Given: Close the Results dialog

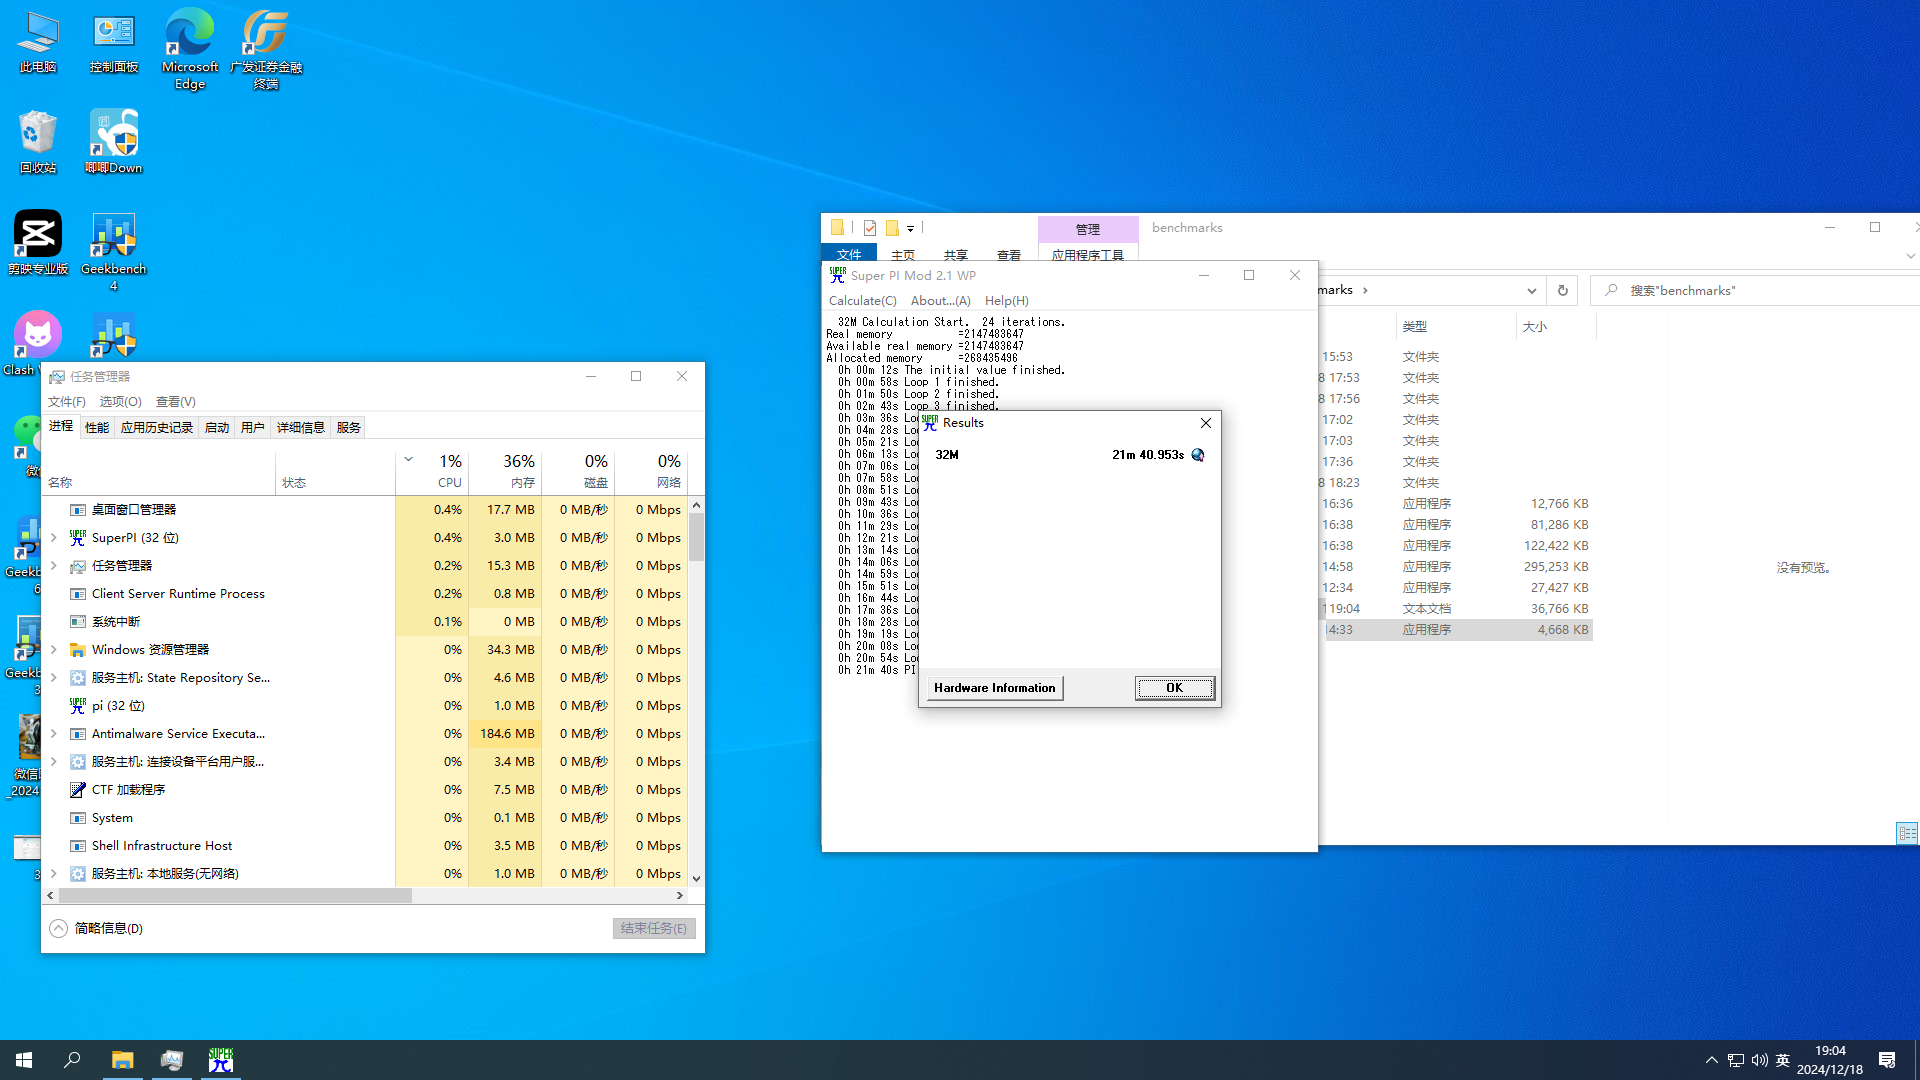Looking at the screenshot, I should [1206, 423].
